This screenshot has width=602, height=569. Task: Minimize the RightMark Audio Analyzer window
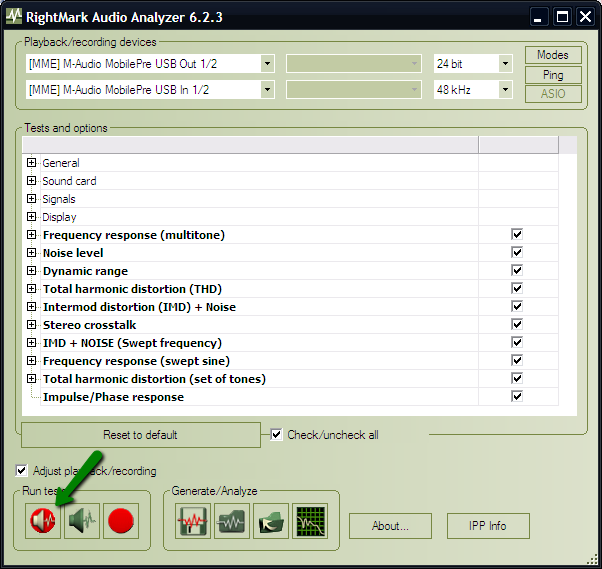click(538, 17)
